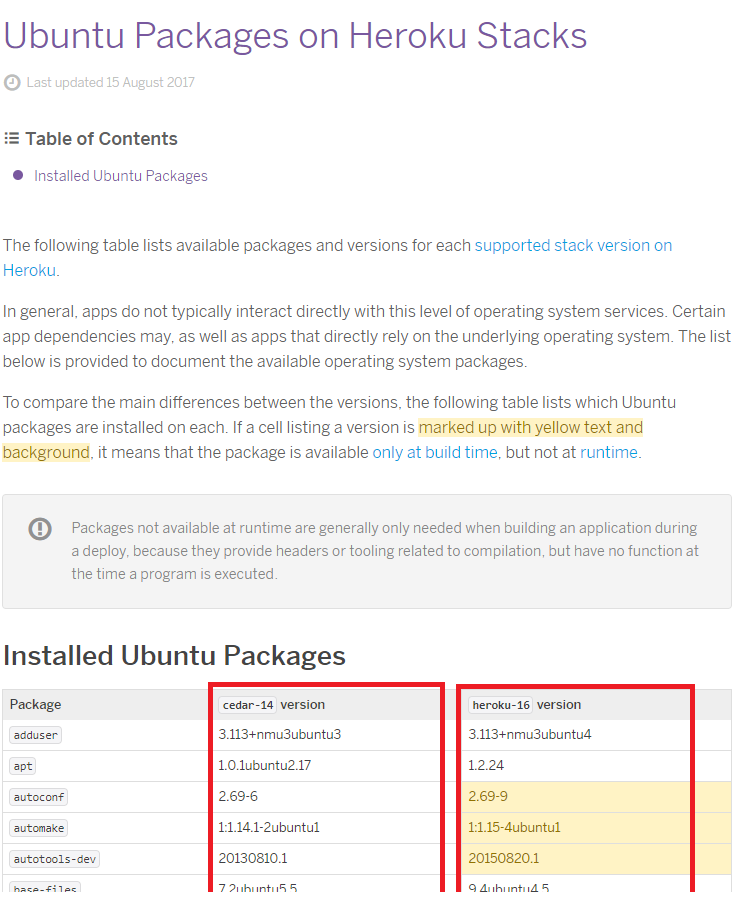Select the autoconf package tag
This screenshot has height=915, width=739.
39,797
